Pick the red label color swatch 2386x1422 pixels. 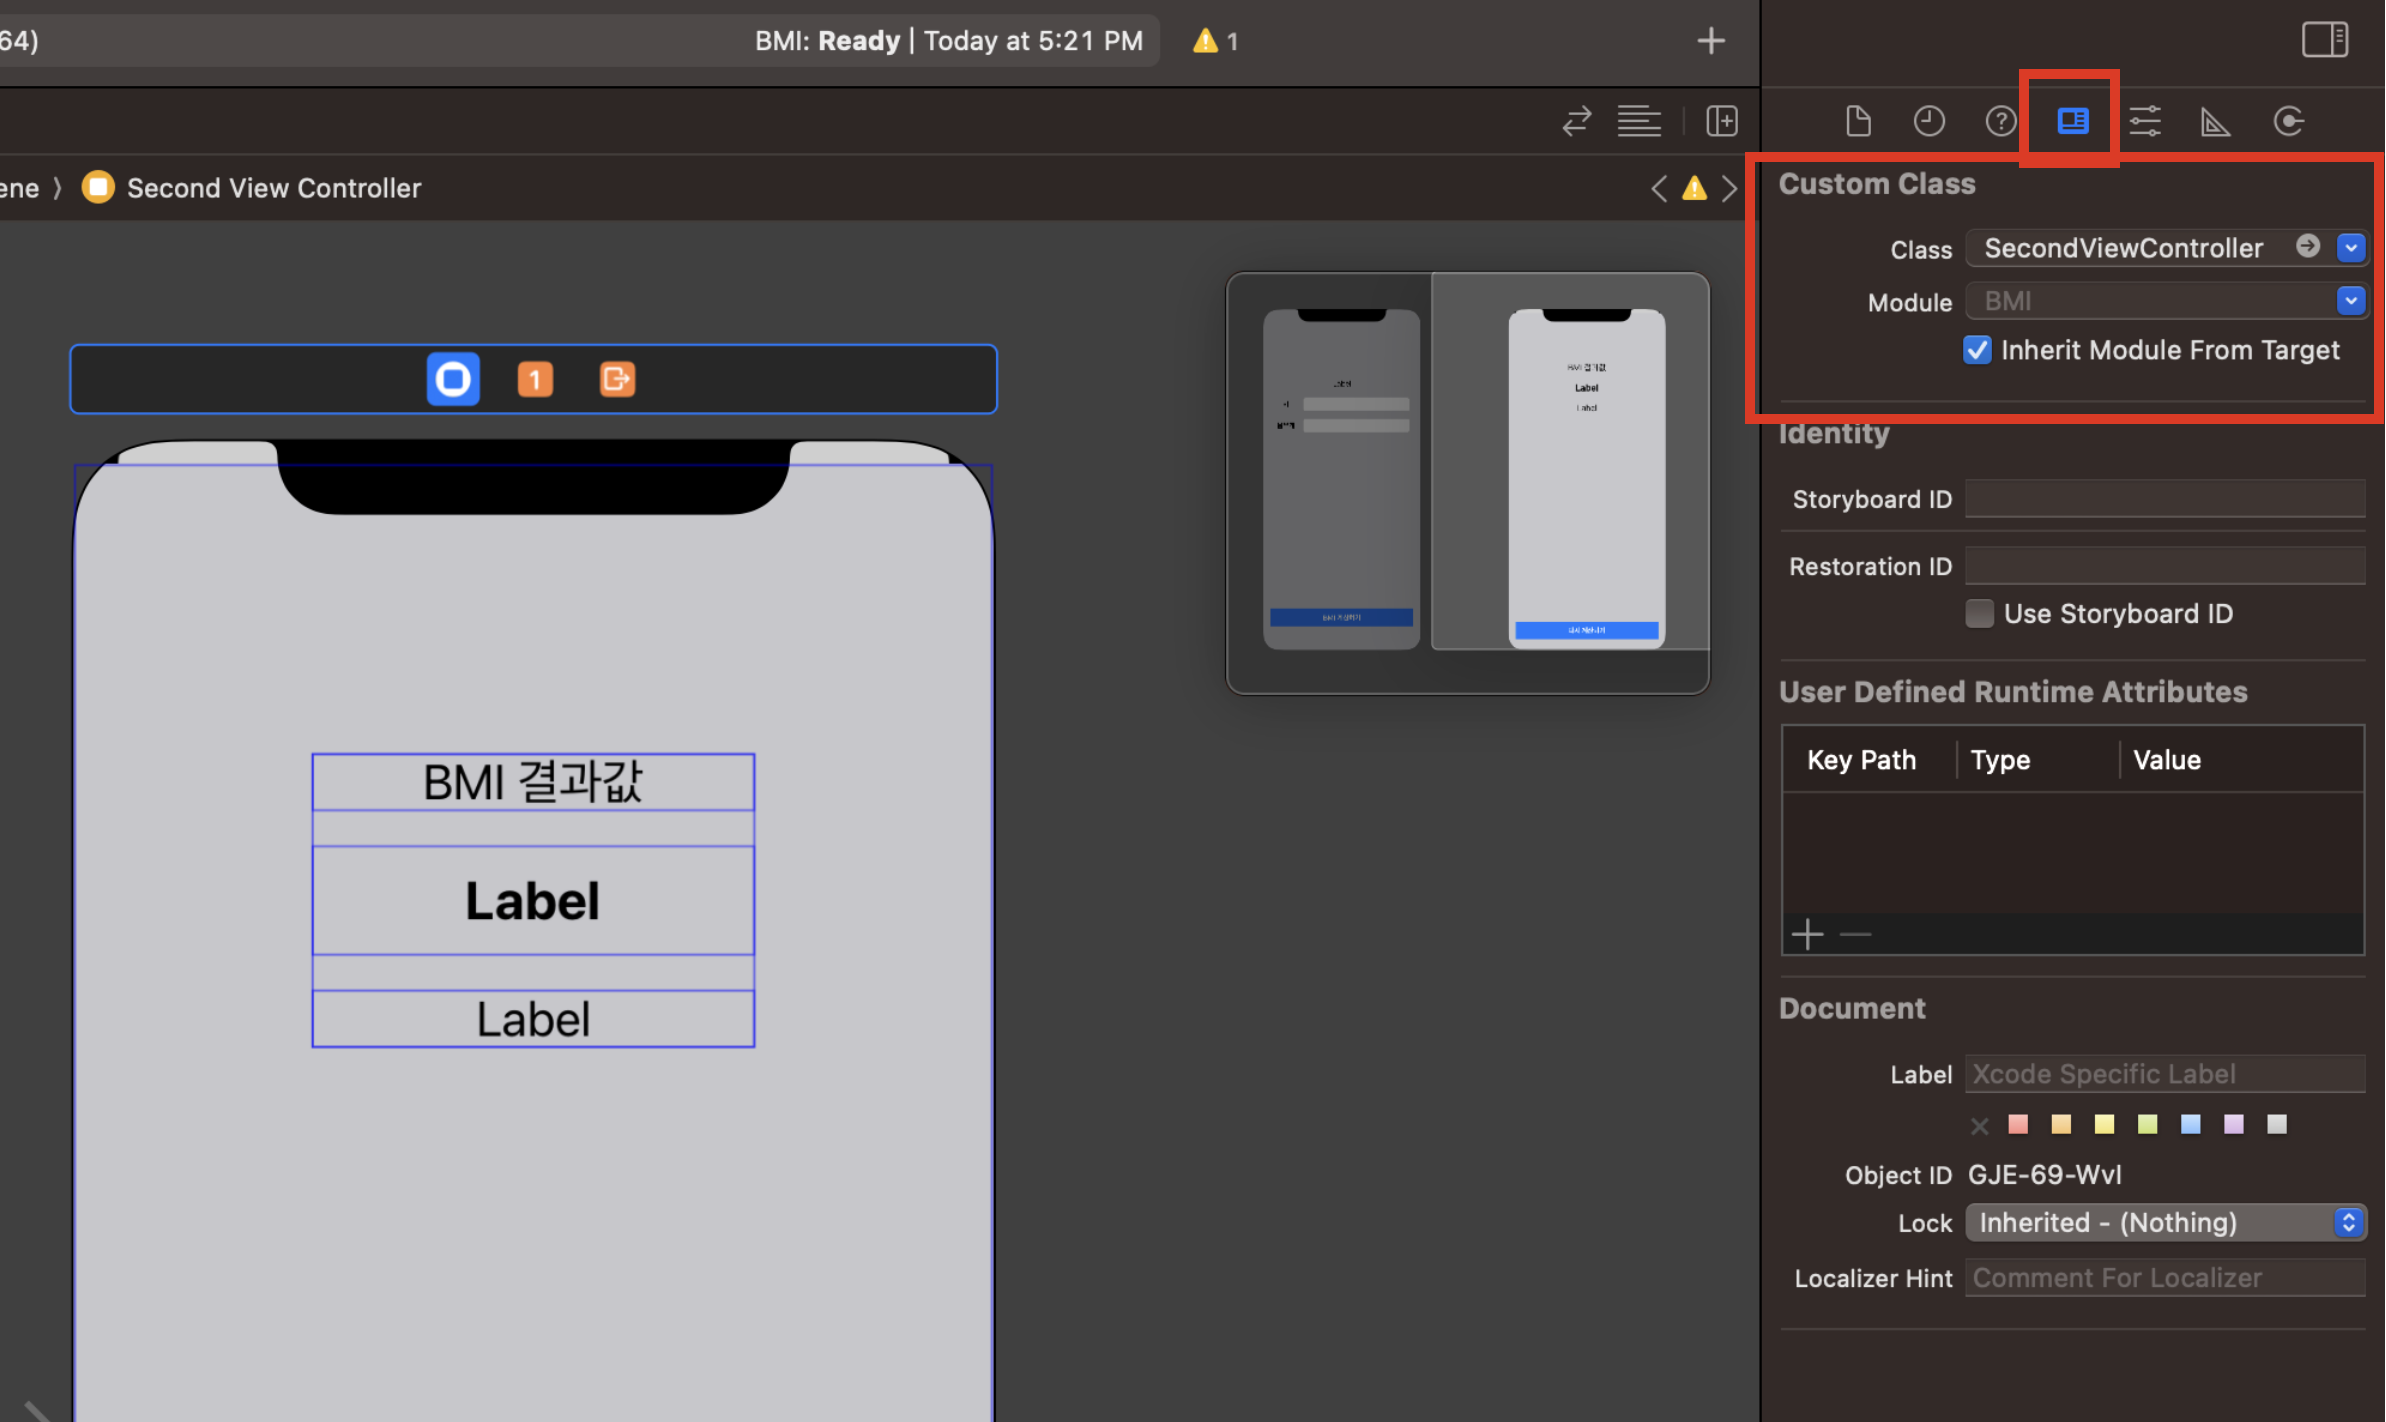click(2018, 1125)
